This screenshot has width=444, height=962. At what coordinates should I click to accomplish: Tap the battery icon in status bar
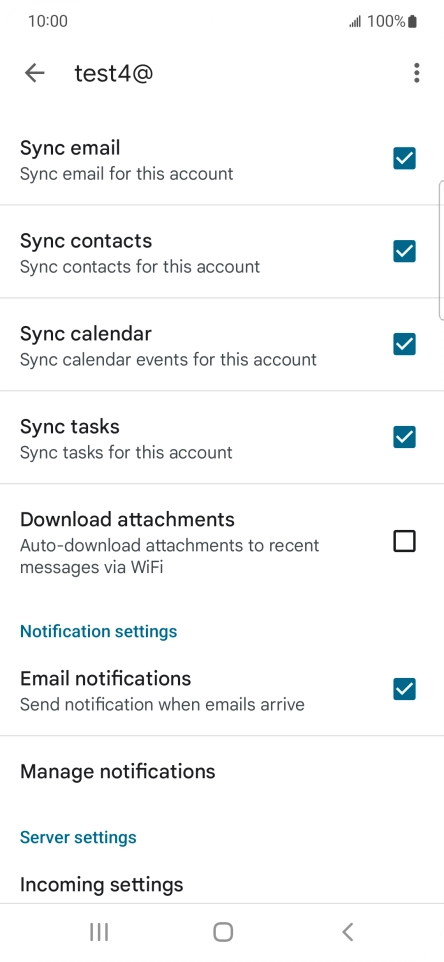pyautogui.click(x=412, y=21)
